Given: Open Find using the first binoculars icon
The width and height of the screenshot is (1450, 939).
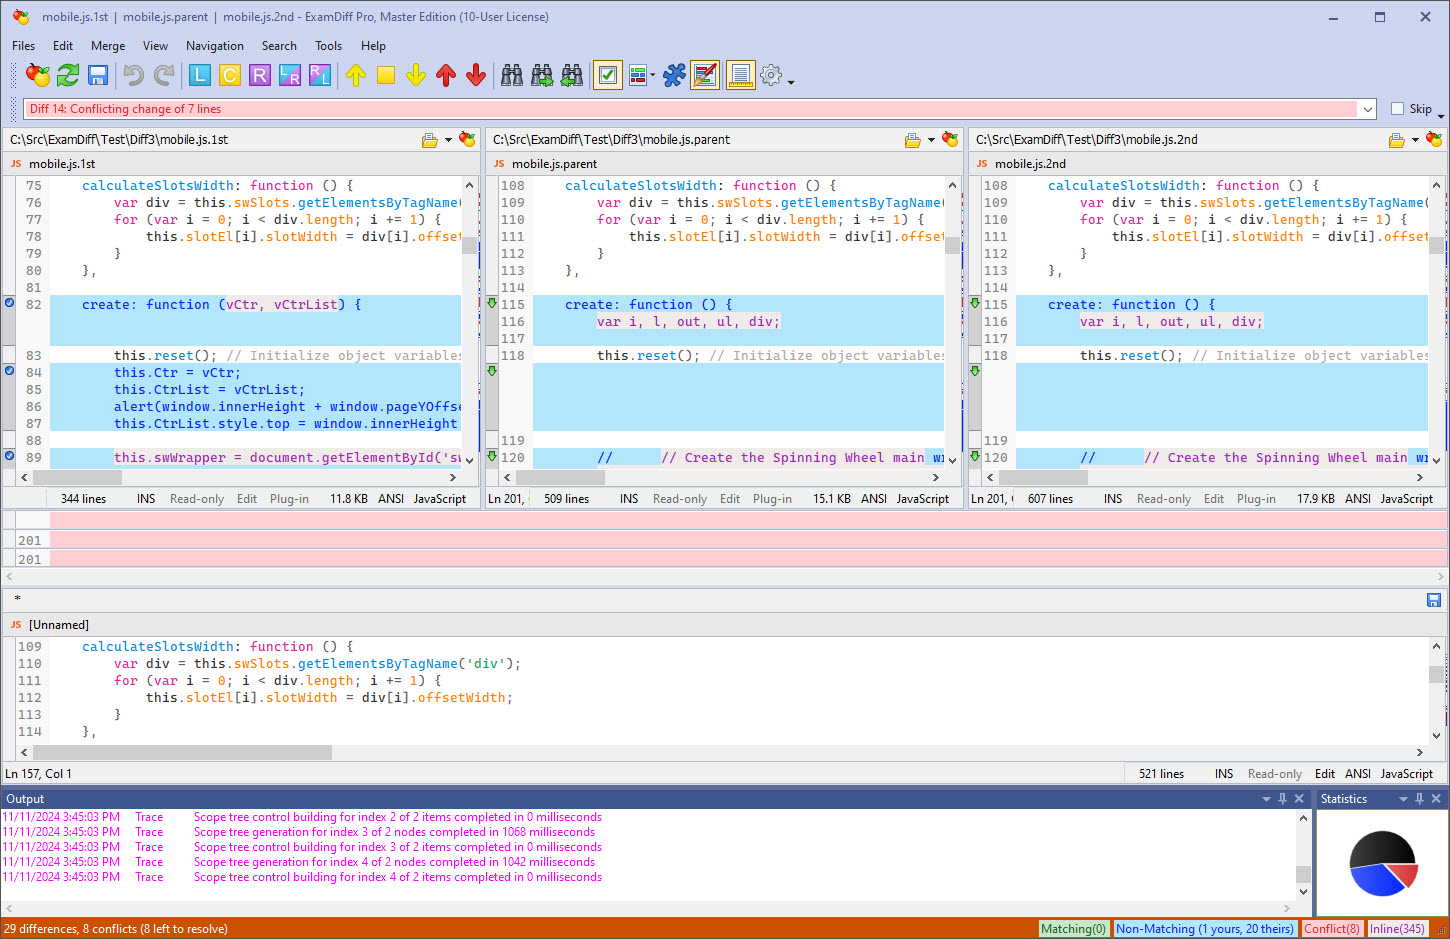Looking at the screenshot, I should tap(512, 75).
